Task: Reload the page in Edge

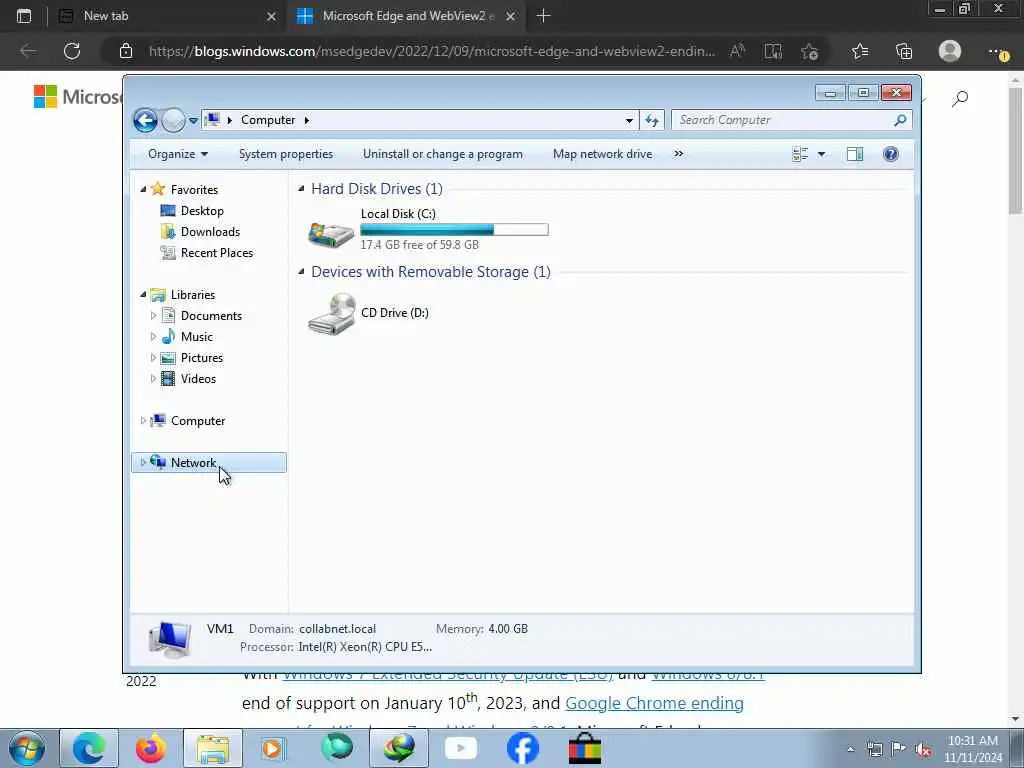Action: click(72, 51)
